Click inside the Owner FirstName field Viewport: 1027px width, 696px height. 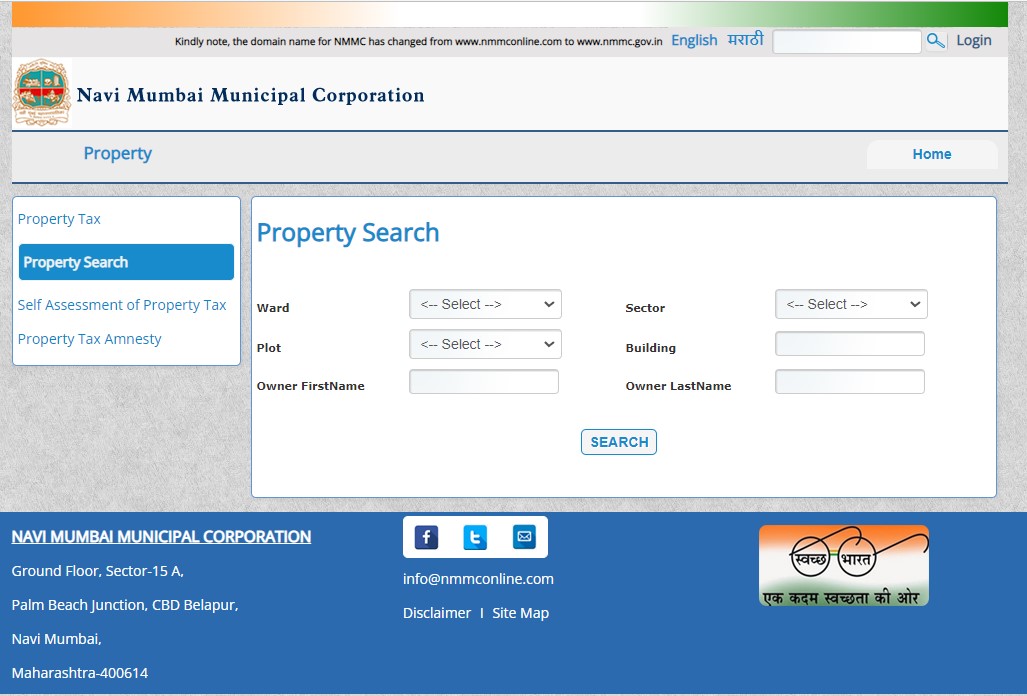point(483,381)
